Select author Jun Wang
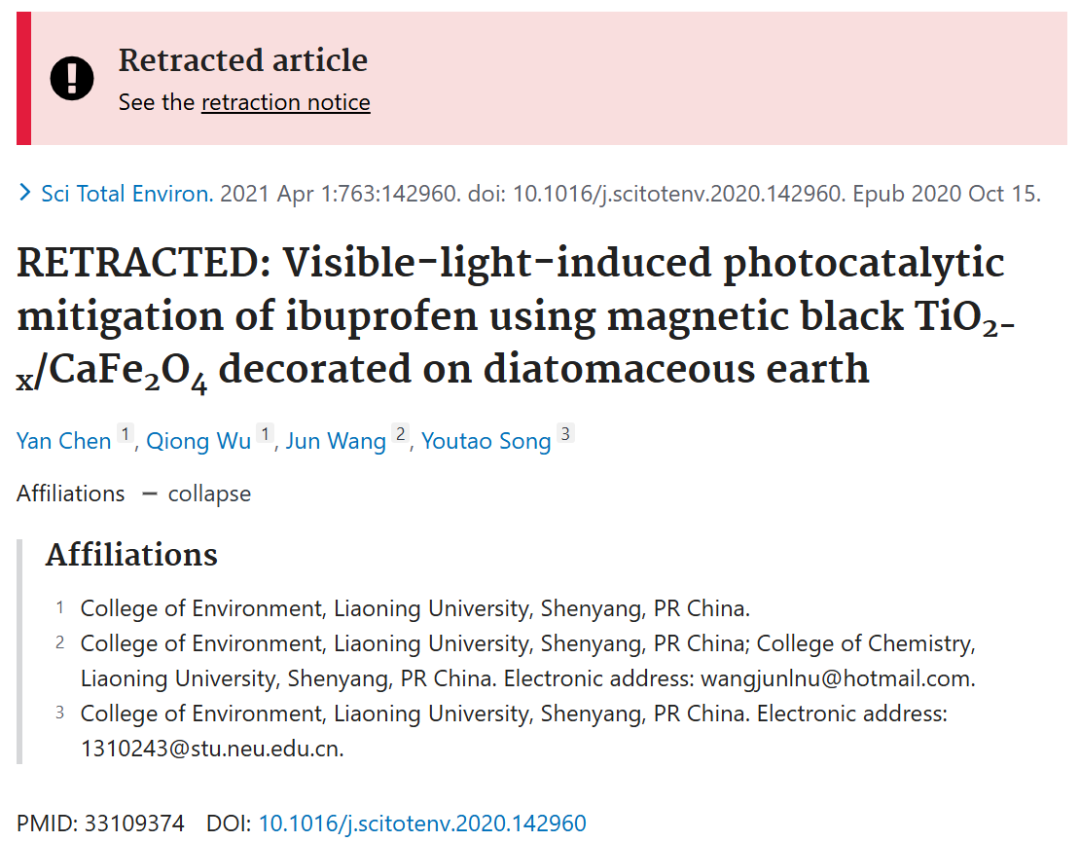 (335, 441)
